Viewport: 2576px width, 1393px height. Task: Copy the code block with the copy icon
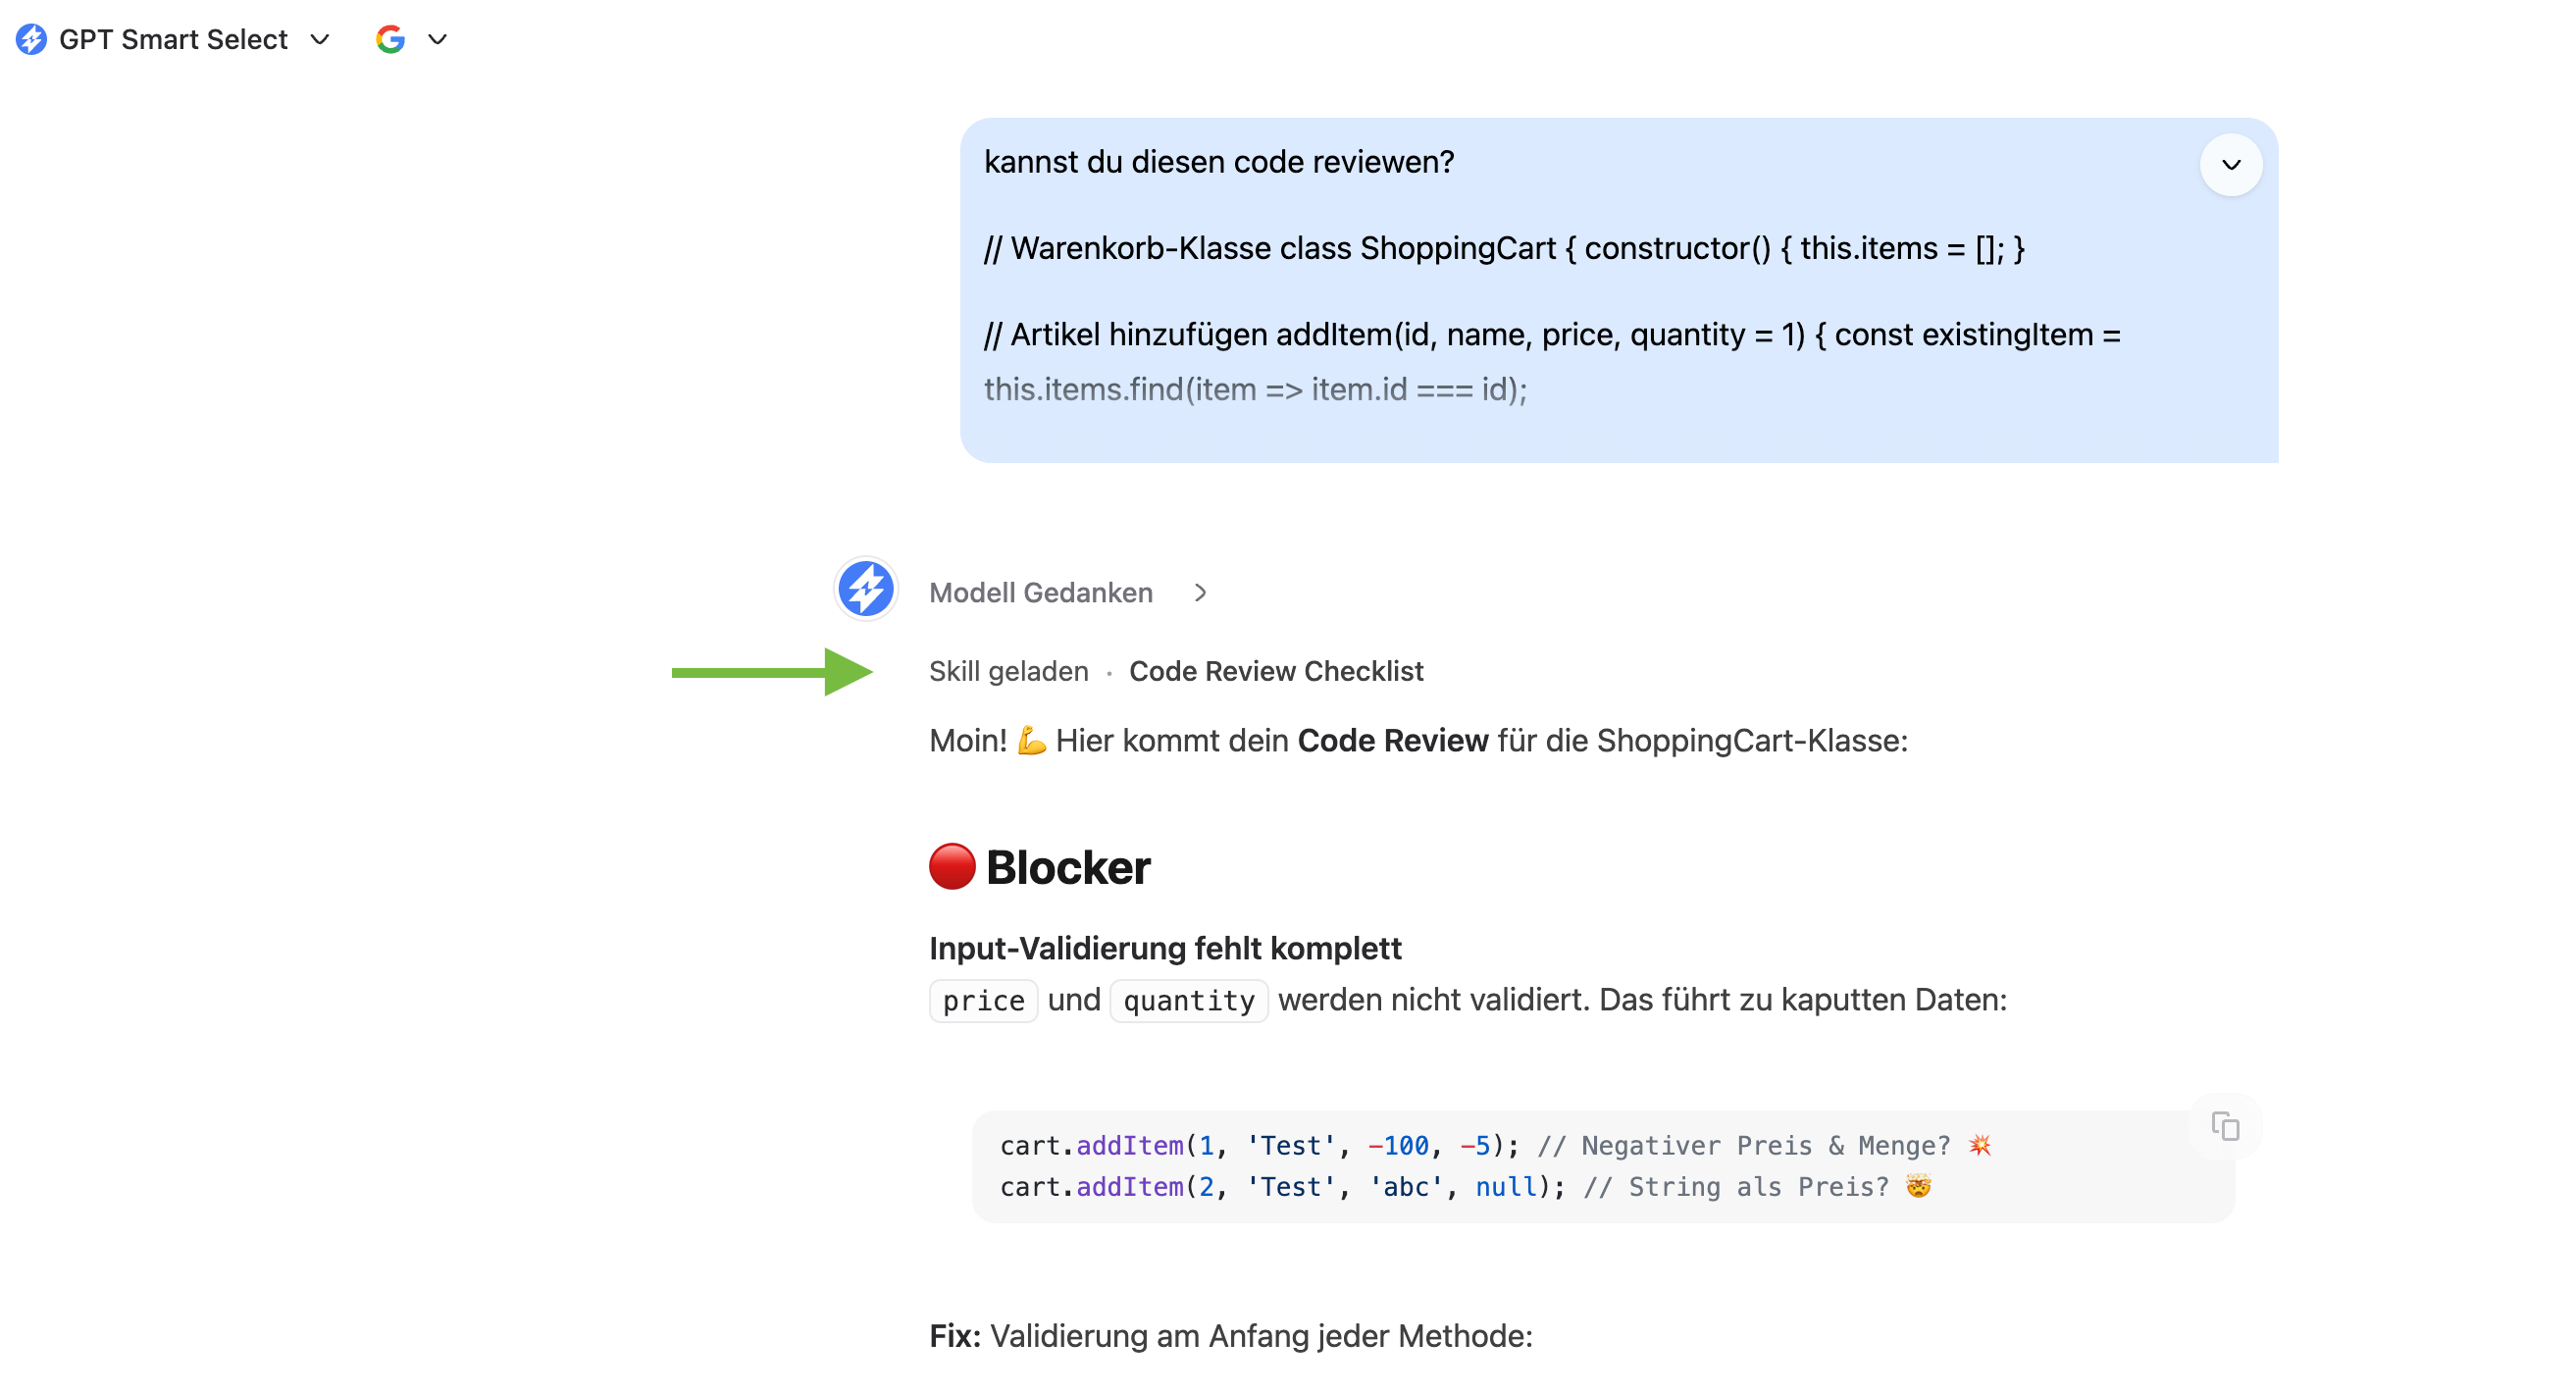tap(2224, 1126)
